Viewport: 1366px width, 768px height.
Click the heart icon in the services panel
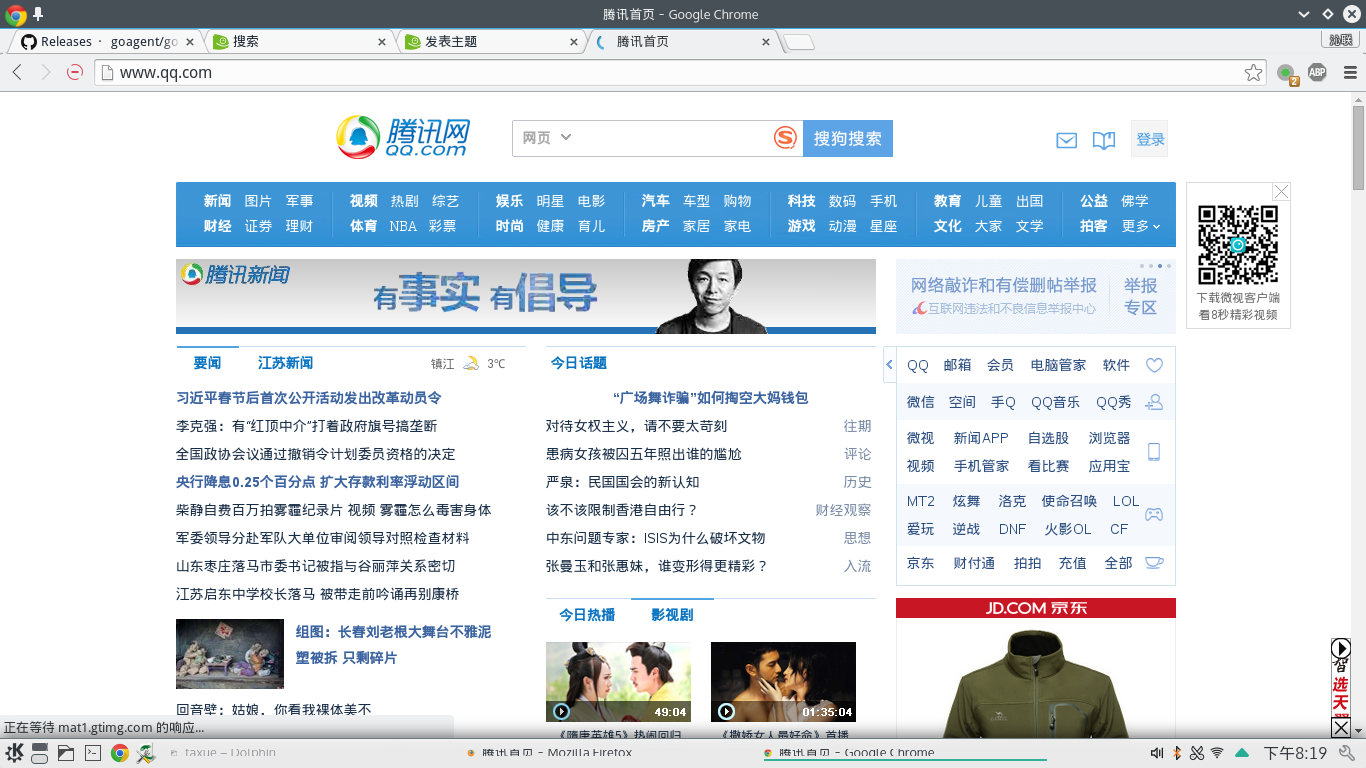click(1154, 366)
